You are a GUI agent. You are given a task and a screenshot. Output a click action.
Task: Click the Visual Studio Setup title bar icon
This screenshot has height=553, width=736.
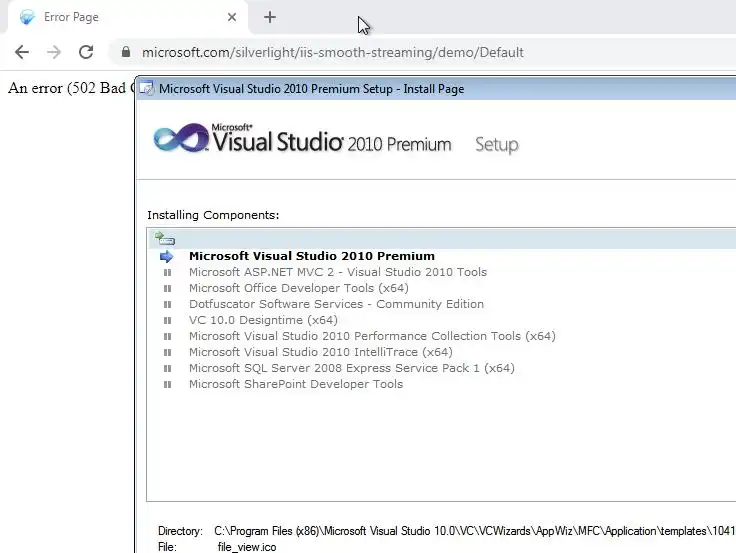(146, 88)
